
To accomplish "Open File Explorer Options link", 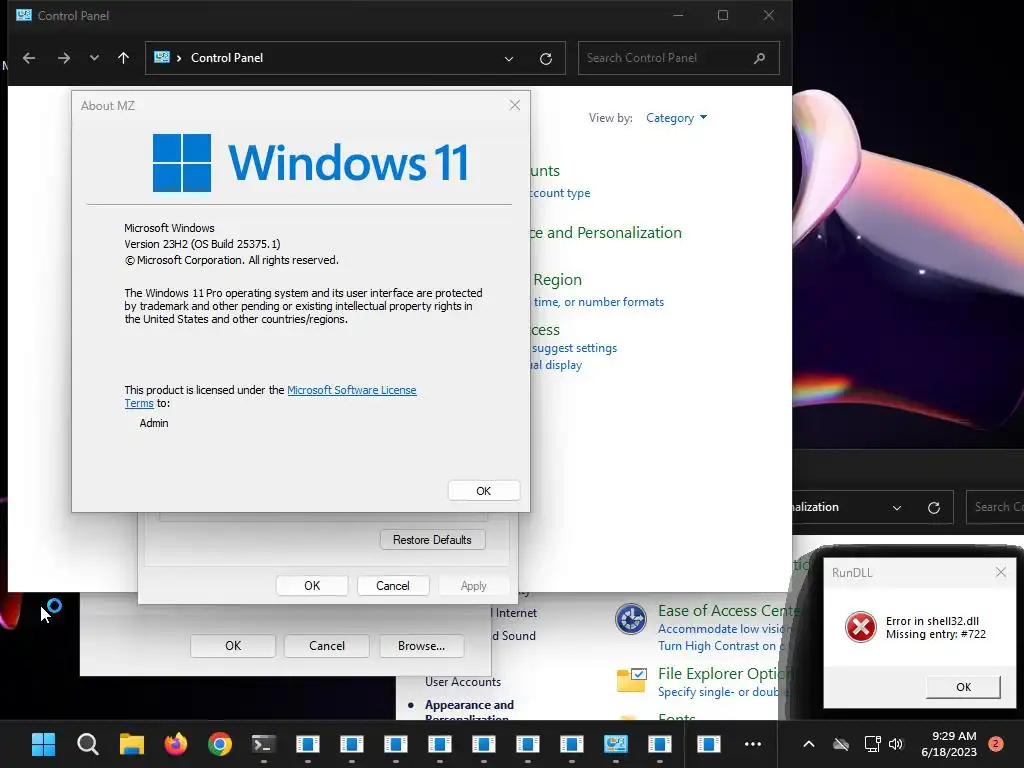I will point(726,673).
